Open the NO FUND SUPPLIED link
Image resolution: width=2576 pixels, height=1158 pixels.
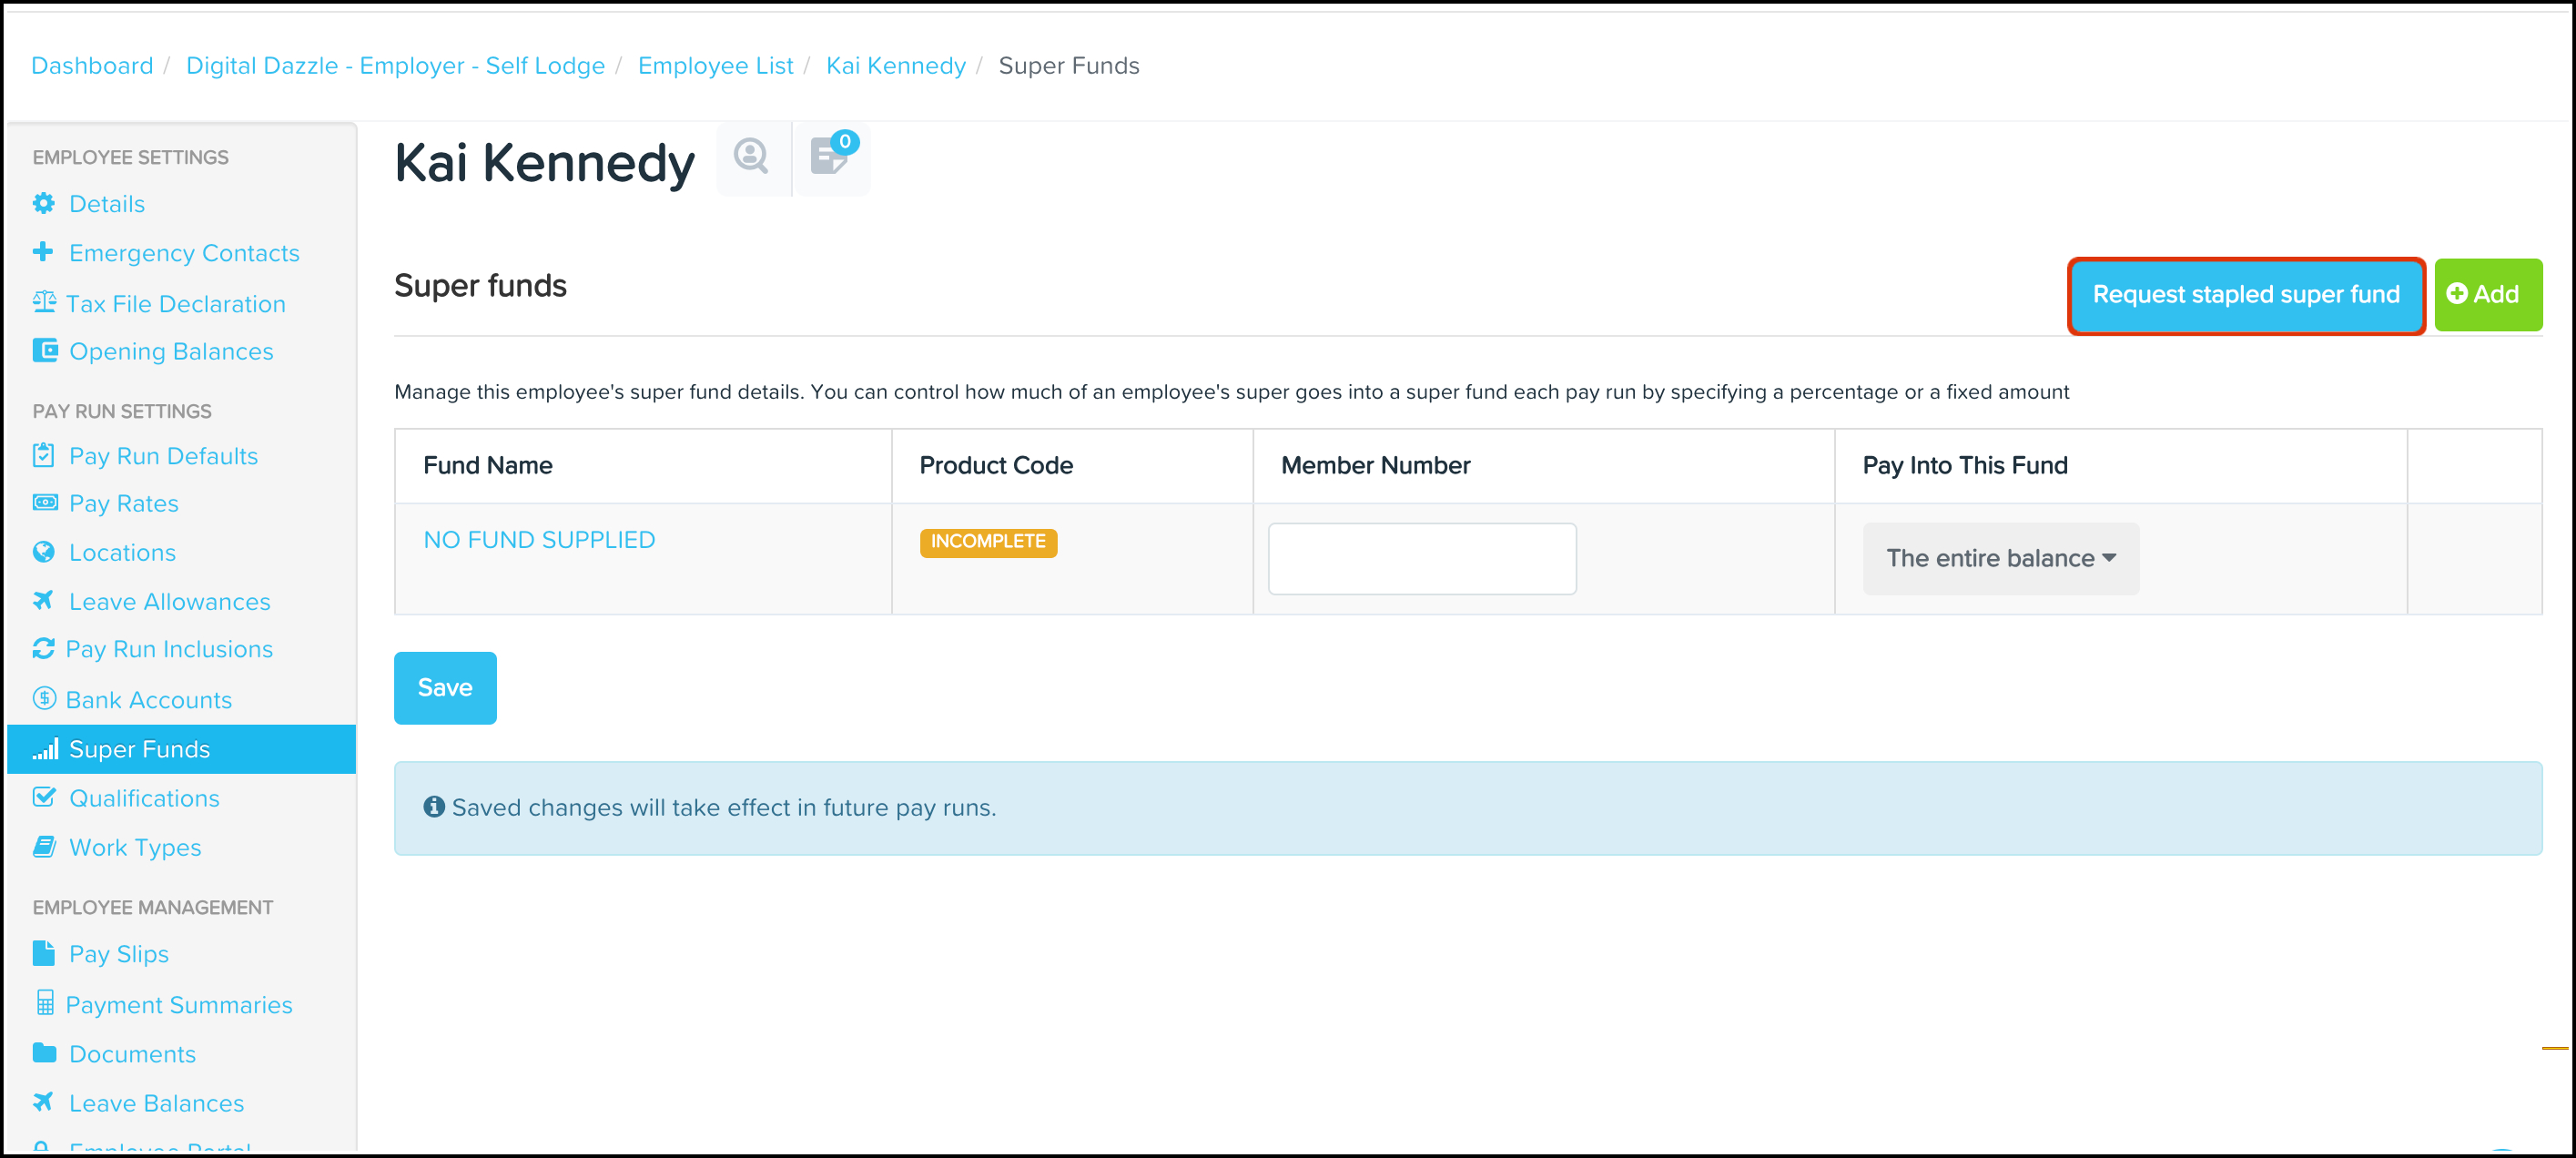click(539, 540)
